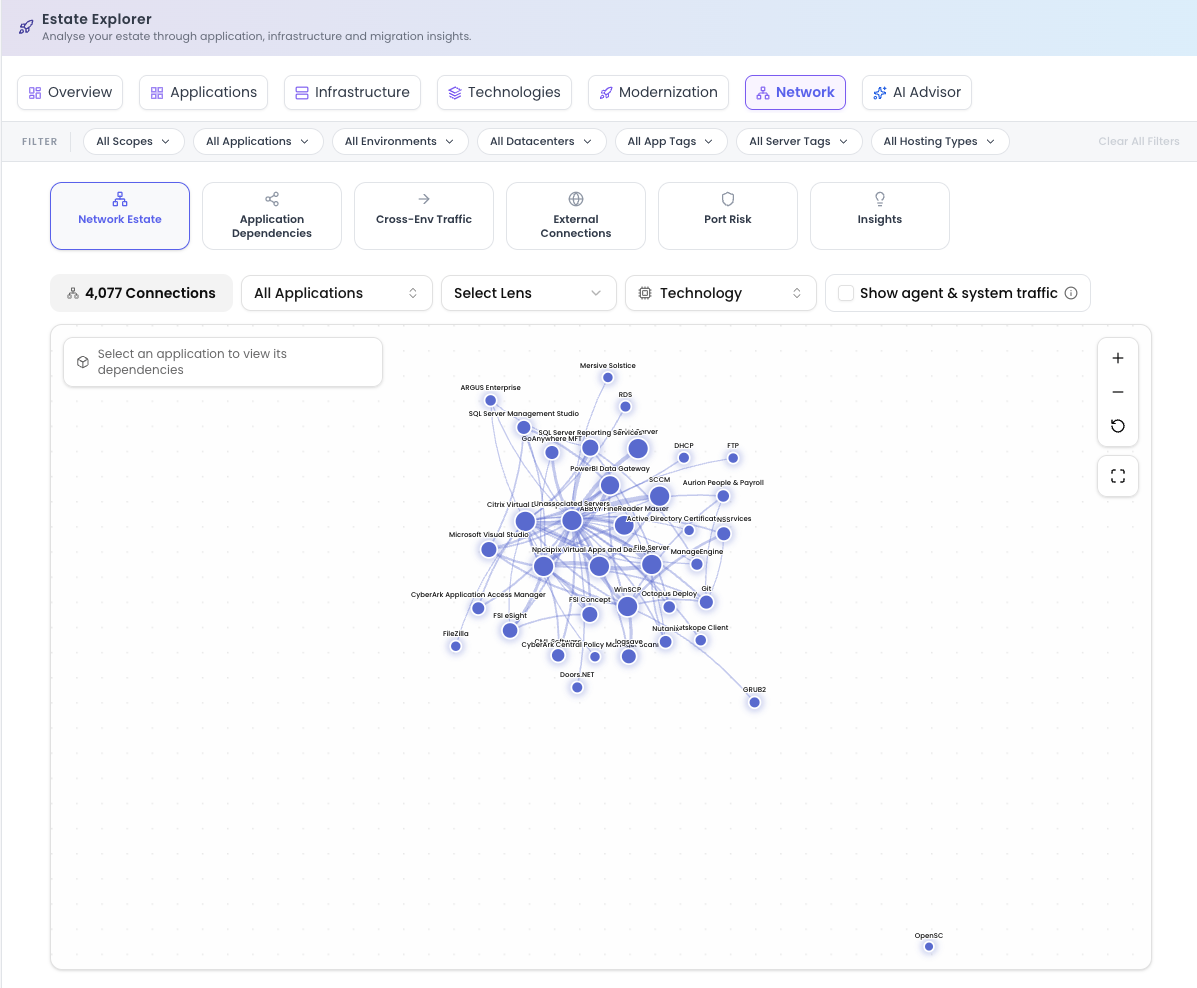Viewport: 1197px width, 988px height.
Task: Select the PowerBI Data Gateway node
Action: click(x=610, y=485)
